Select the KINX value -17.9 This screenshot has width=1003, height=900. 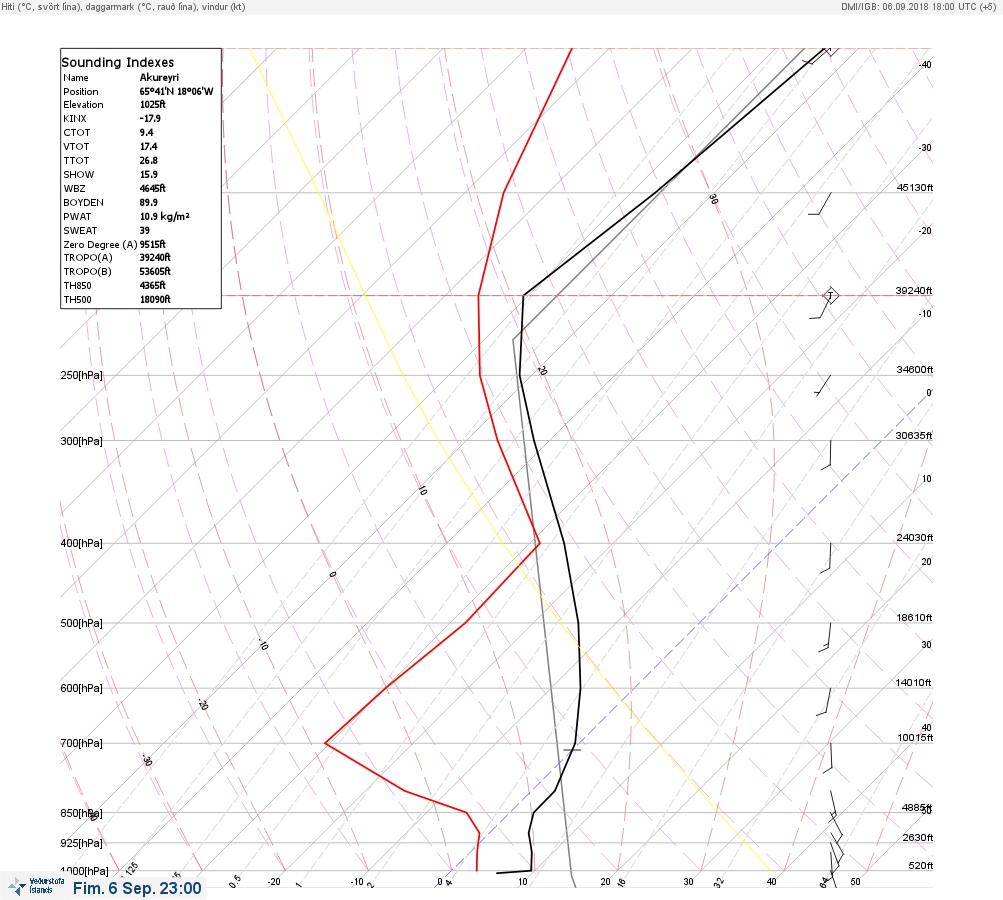[x=150, y=118]
